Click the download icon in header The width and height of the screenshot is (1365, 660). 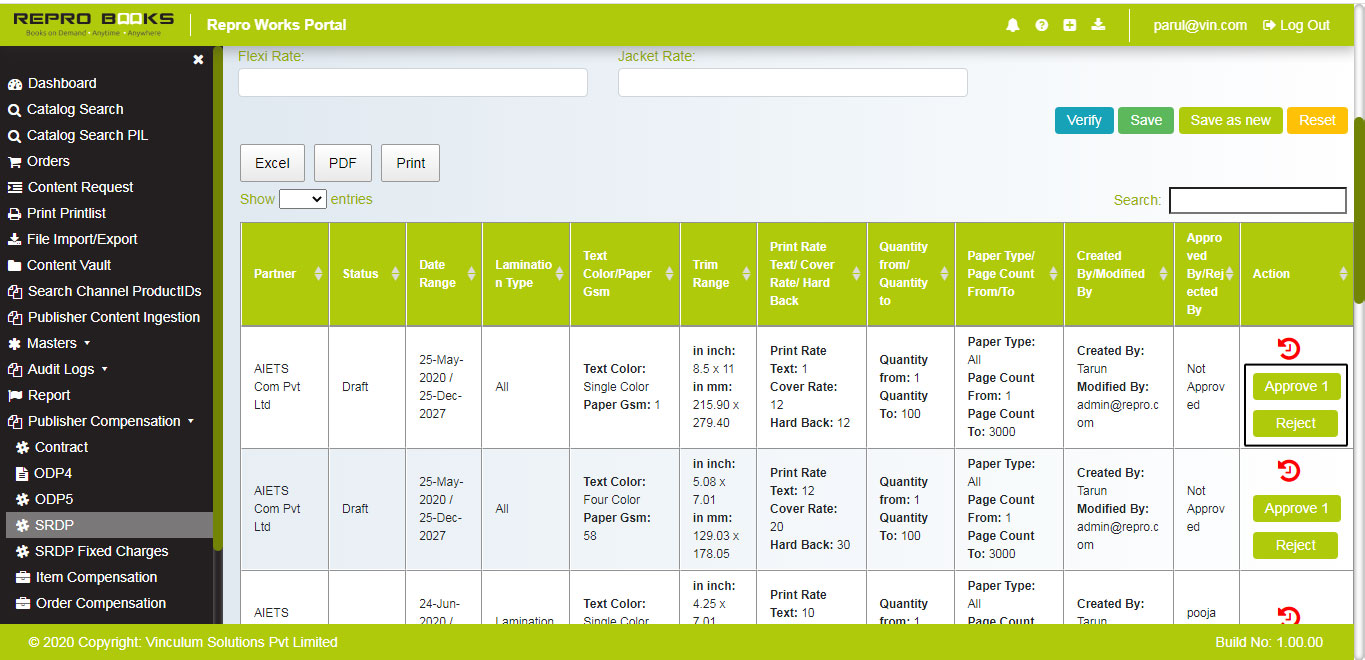coord(1098,25)
